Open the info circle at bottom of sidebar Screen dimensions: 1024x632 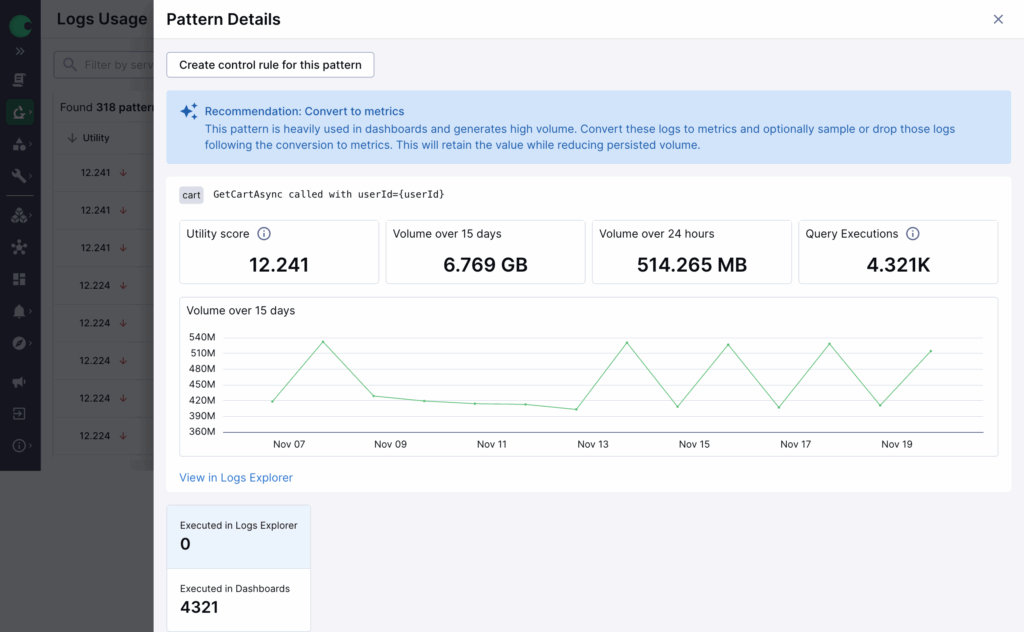click(20, 444)
